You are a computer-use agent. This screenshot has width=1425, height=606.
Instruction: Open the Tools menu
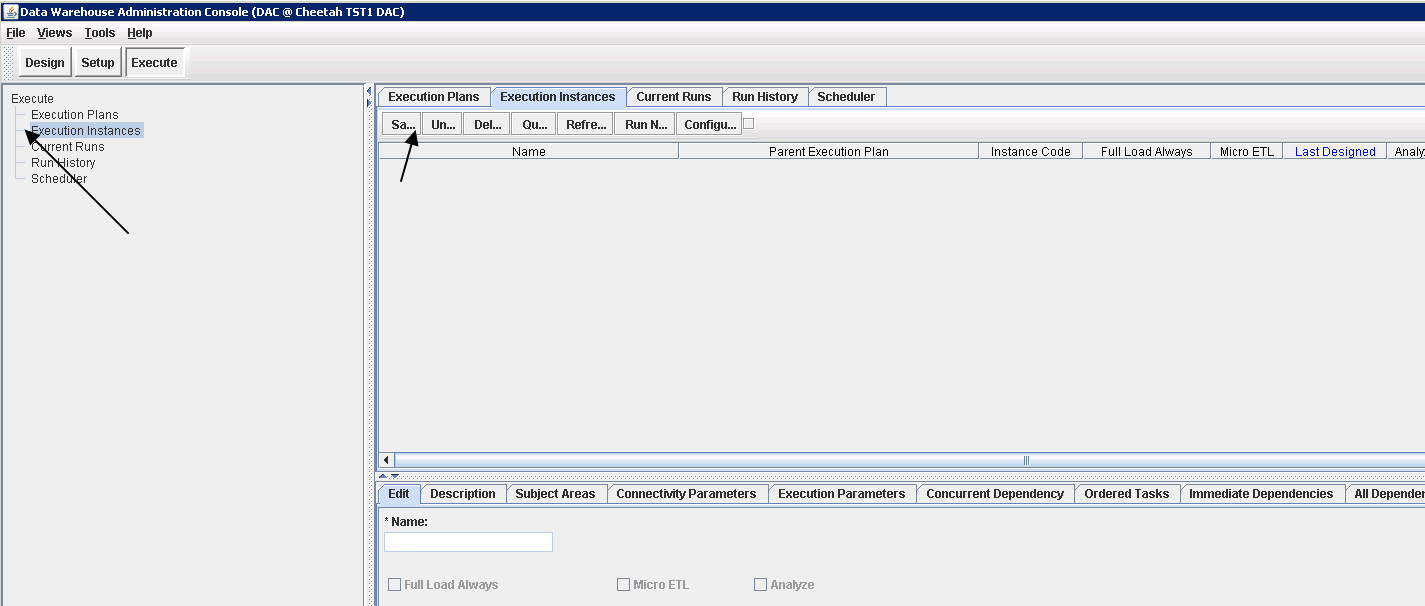pyautogui.click(x=99, y=32)
